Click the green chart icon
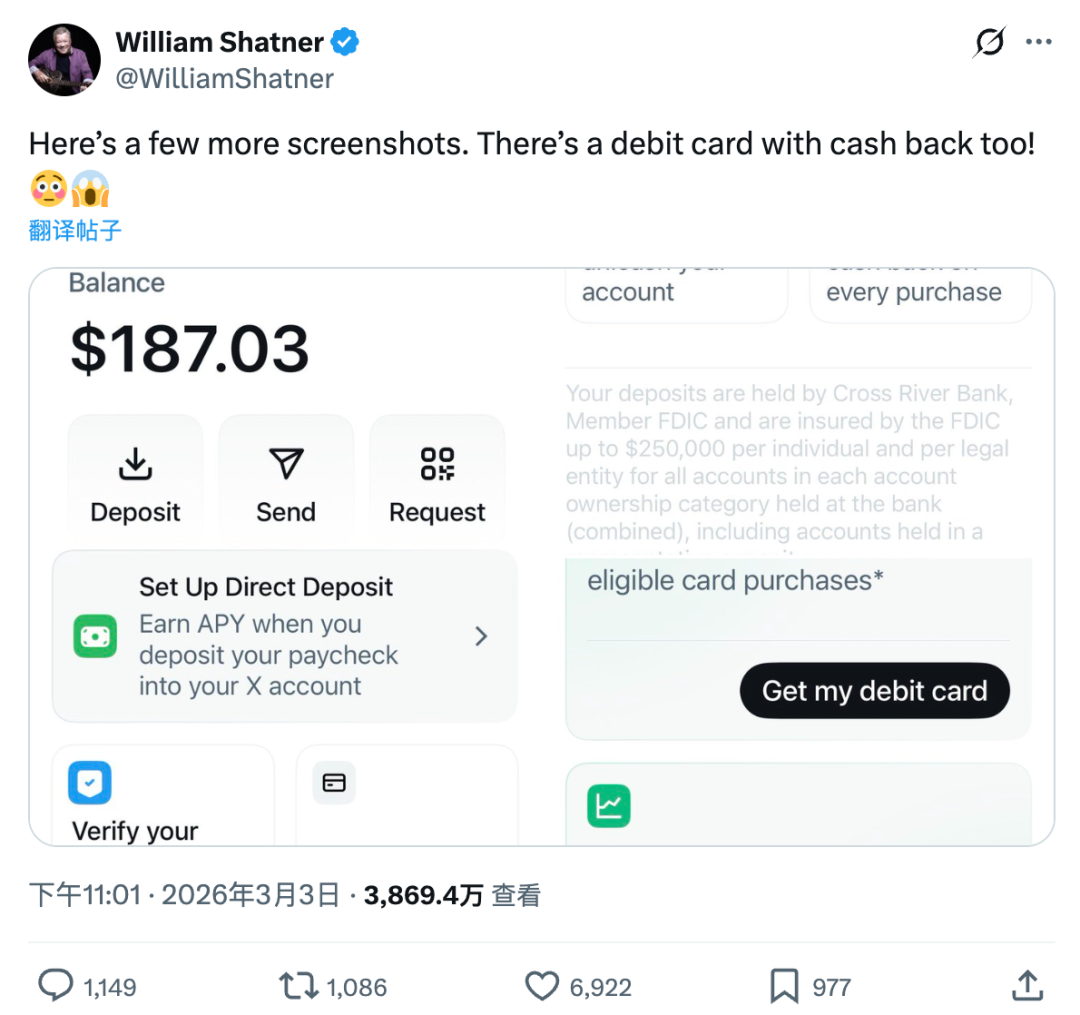The width and height of the screenshot is (1080, 1015). click(609, 805)
